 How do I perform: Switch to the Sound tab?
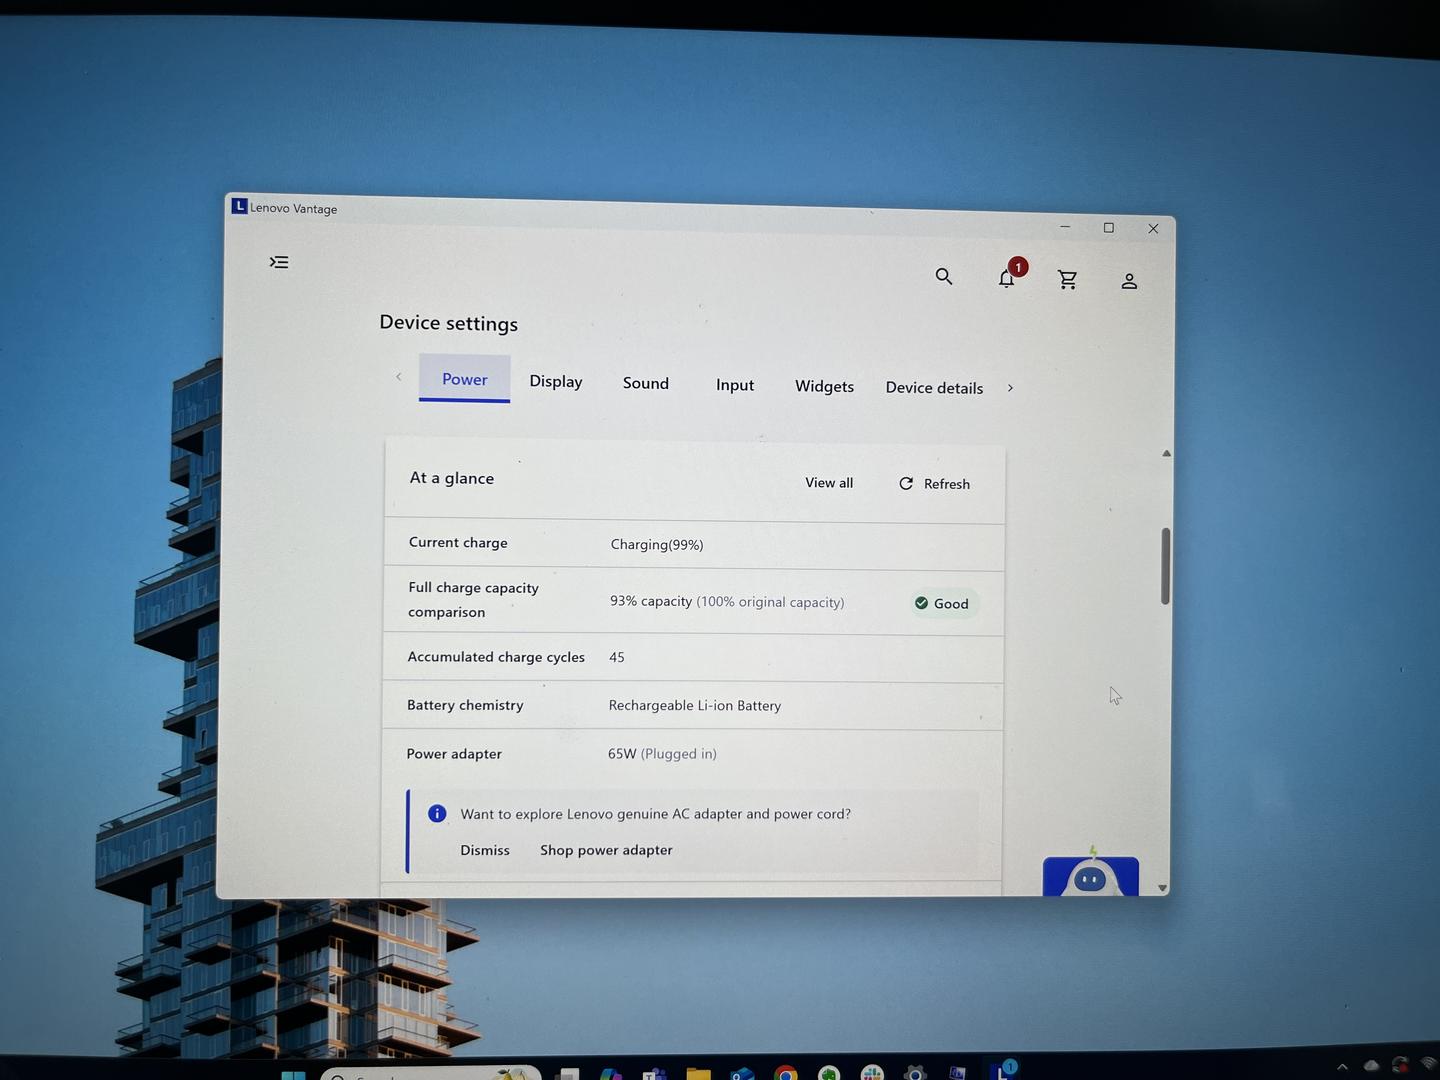pyautogui.click(x=645, y=383)
